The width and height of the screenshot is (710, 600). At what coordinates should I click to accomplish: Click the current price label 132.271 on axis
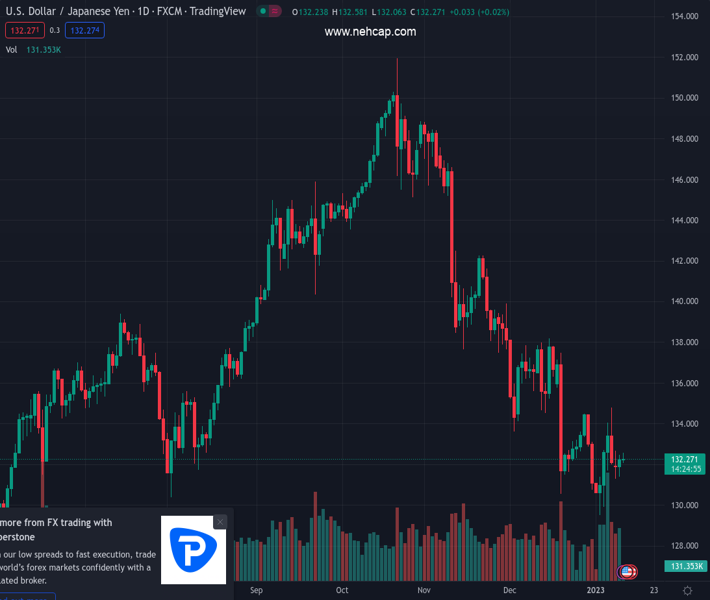[684, 459]
